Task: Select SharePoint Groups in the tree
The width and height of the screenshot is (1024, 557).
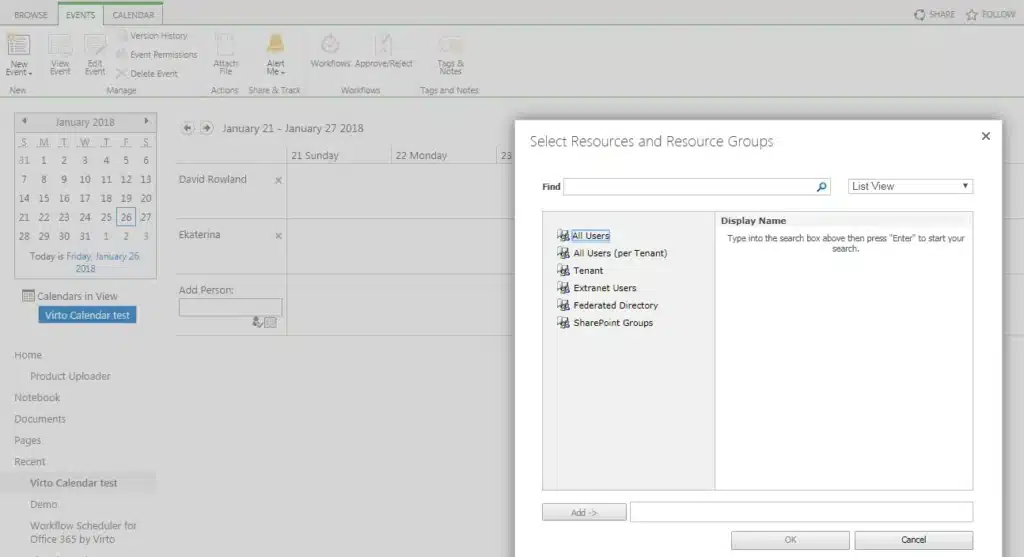Action: tap(613, 323)
